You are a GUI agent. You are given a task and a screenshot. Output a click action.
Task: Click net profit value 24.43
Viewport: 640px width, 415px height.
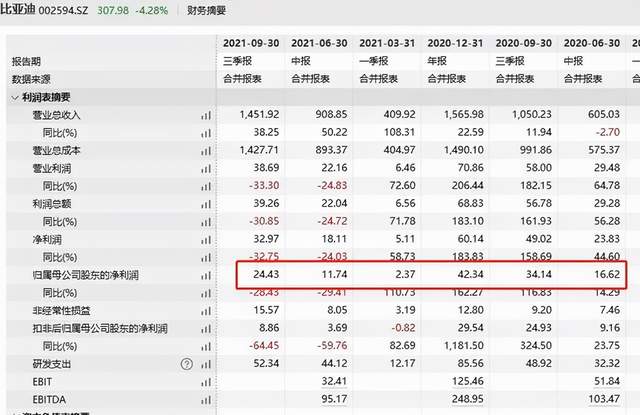(x=266, y=274)
